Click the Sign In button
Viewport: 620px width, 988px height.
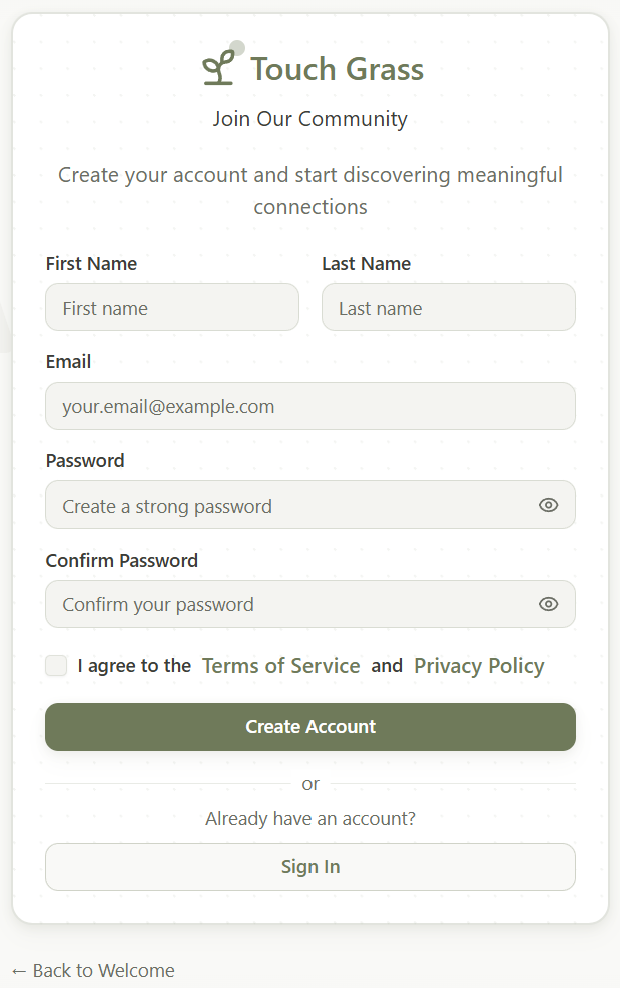click(310, 867)
